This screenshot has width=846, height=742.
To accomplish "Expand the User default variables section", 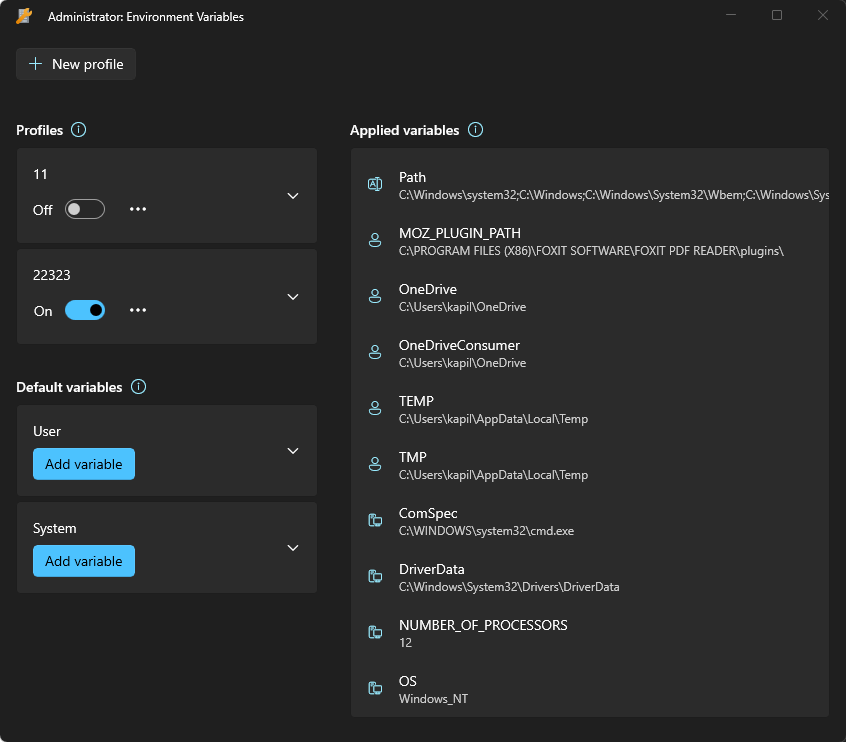I will (x=293, y=451).
